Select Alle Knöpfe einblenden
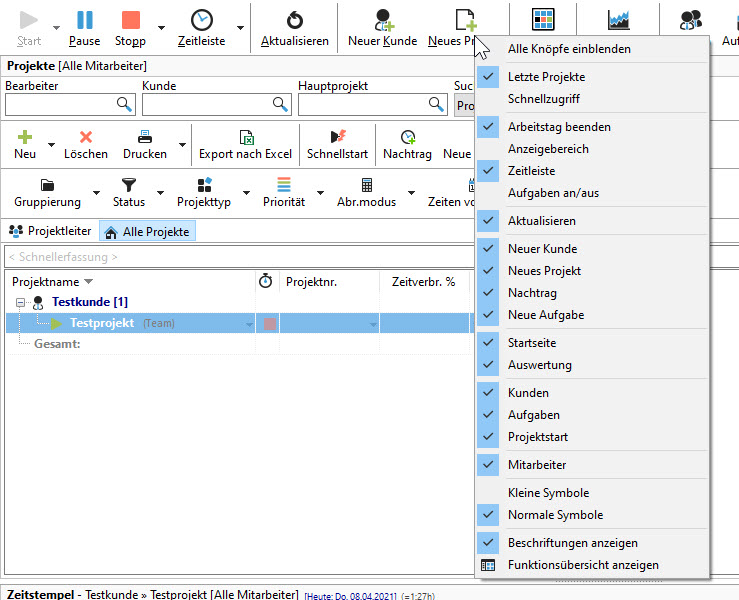 click(592, 49)
